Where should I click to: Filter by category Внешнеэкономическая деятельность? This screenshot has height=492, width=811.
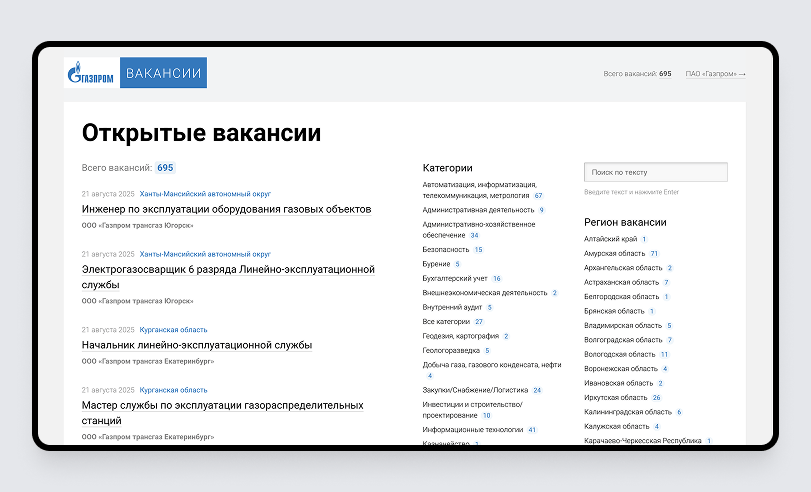pos(485,293)
